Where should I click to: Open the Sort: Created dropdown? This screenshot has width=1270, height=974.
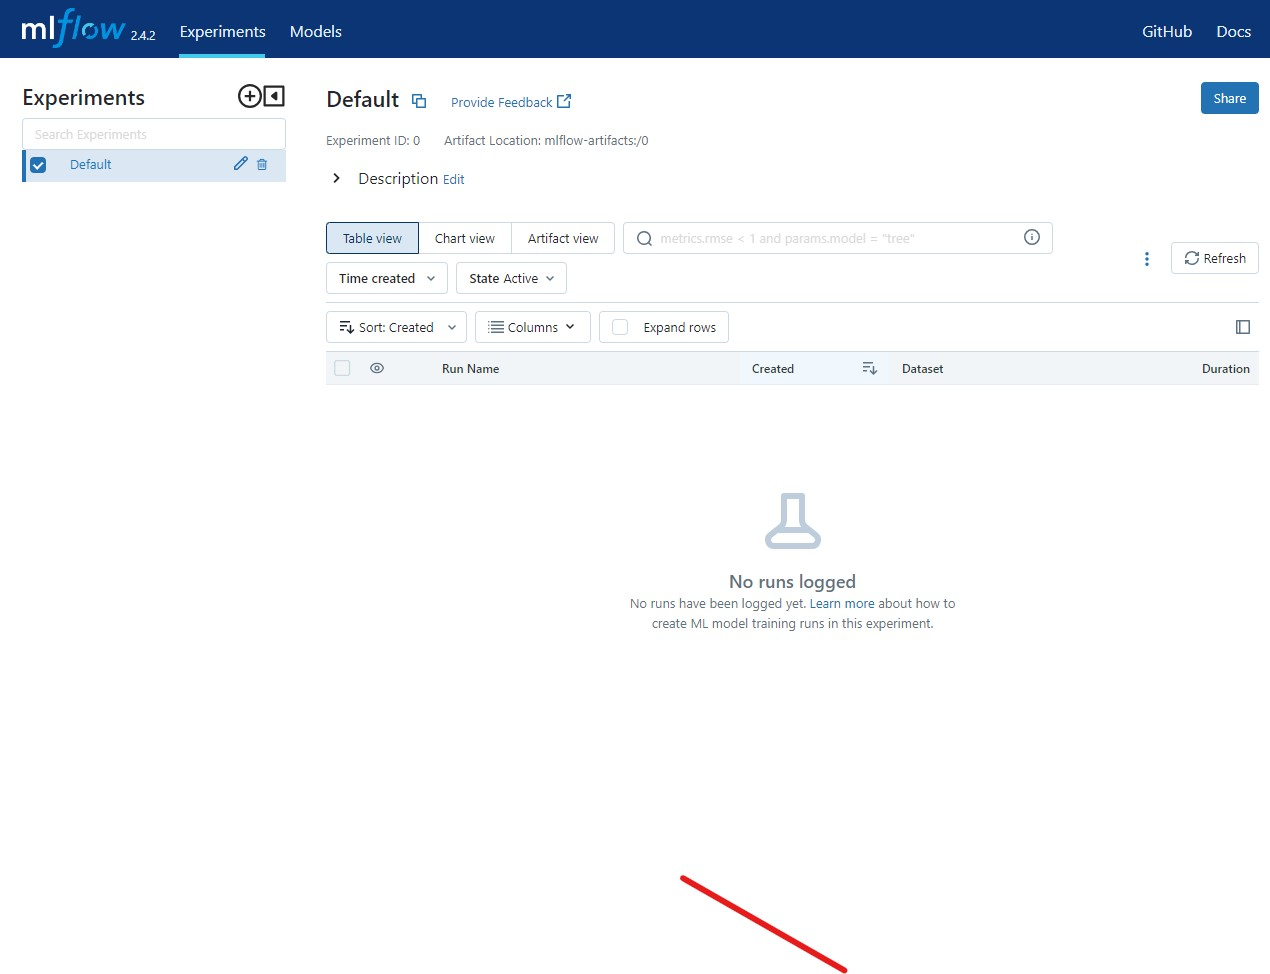[396, 327]
